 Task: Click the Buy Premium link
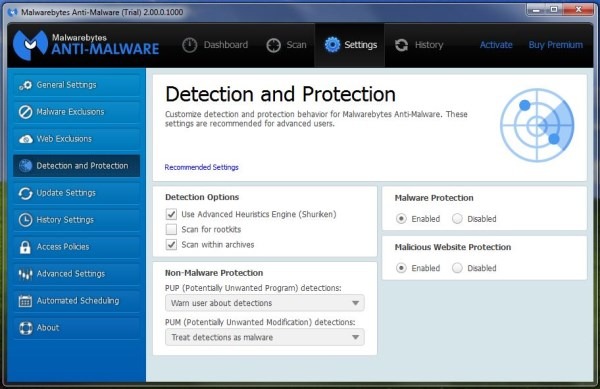click(556, 45)
